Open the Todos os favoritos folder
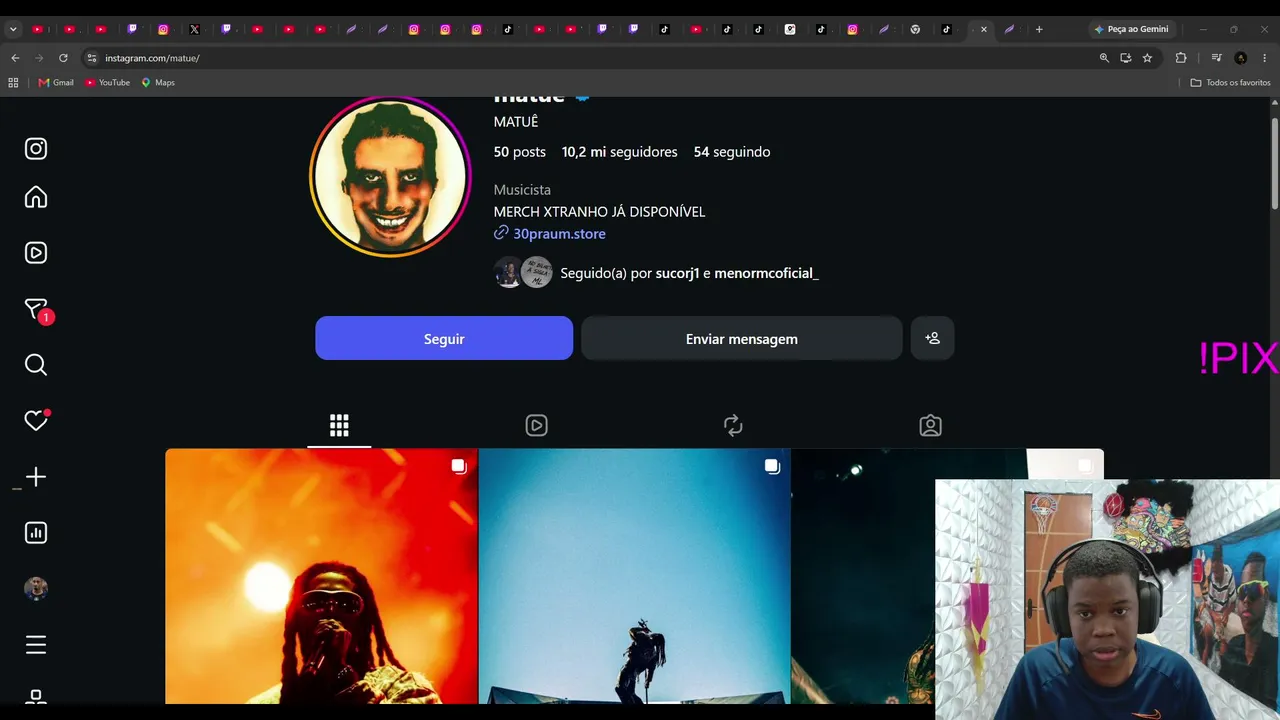 [1231, 83]
